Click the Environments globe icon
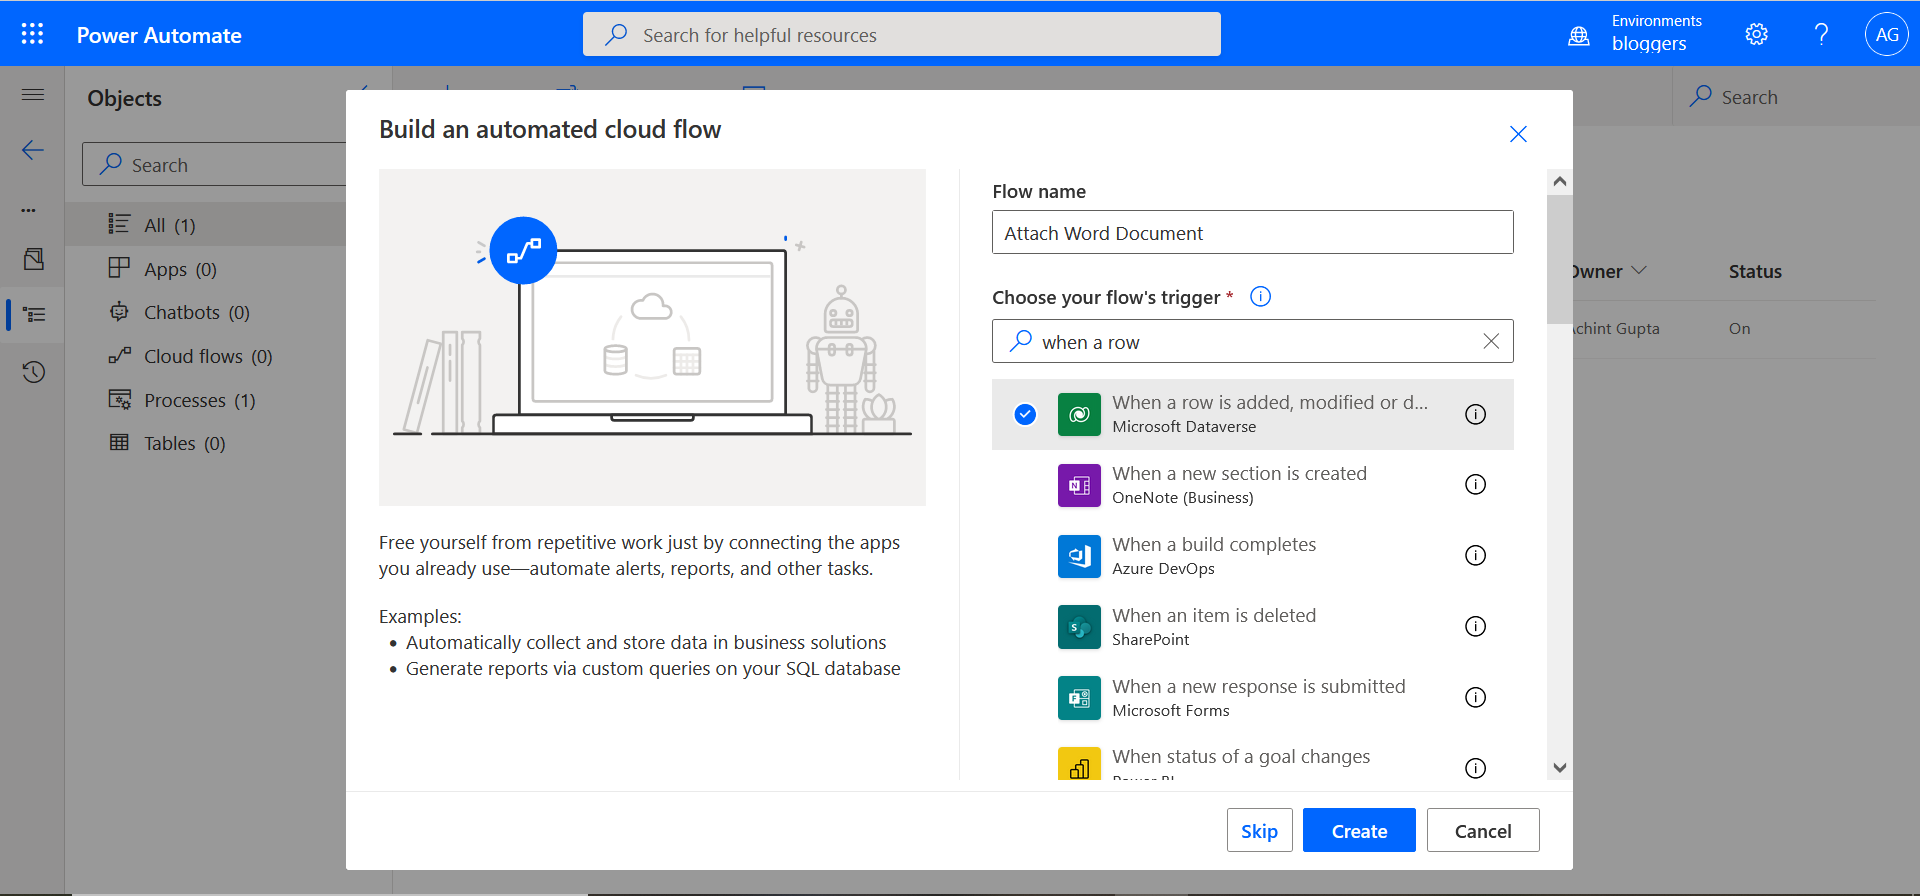The height and width of the screenshot is (896, 1920). pyautogui.click(x=1579, y=36)
